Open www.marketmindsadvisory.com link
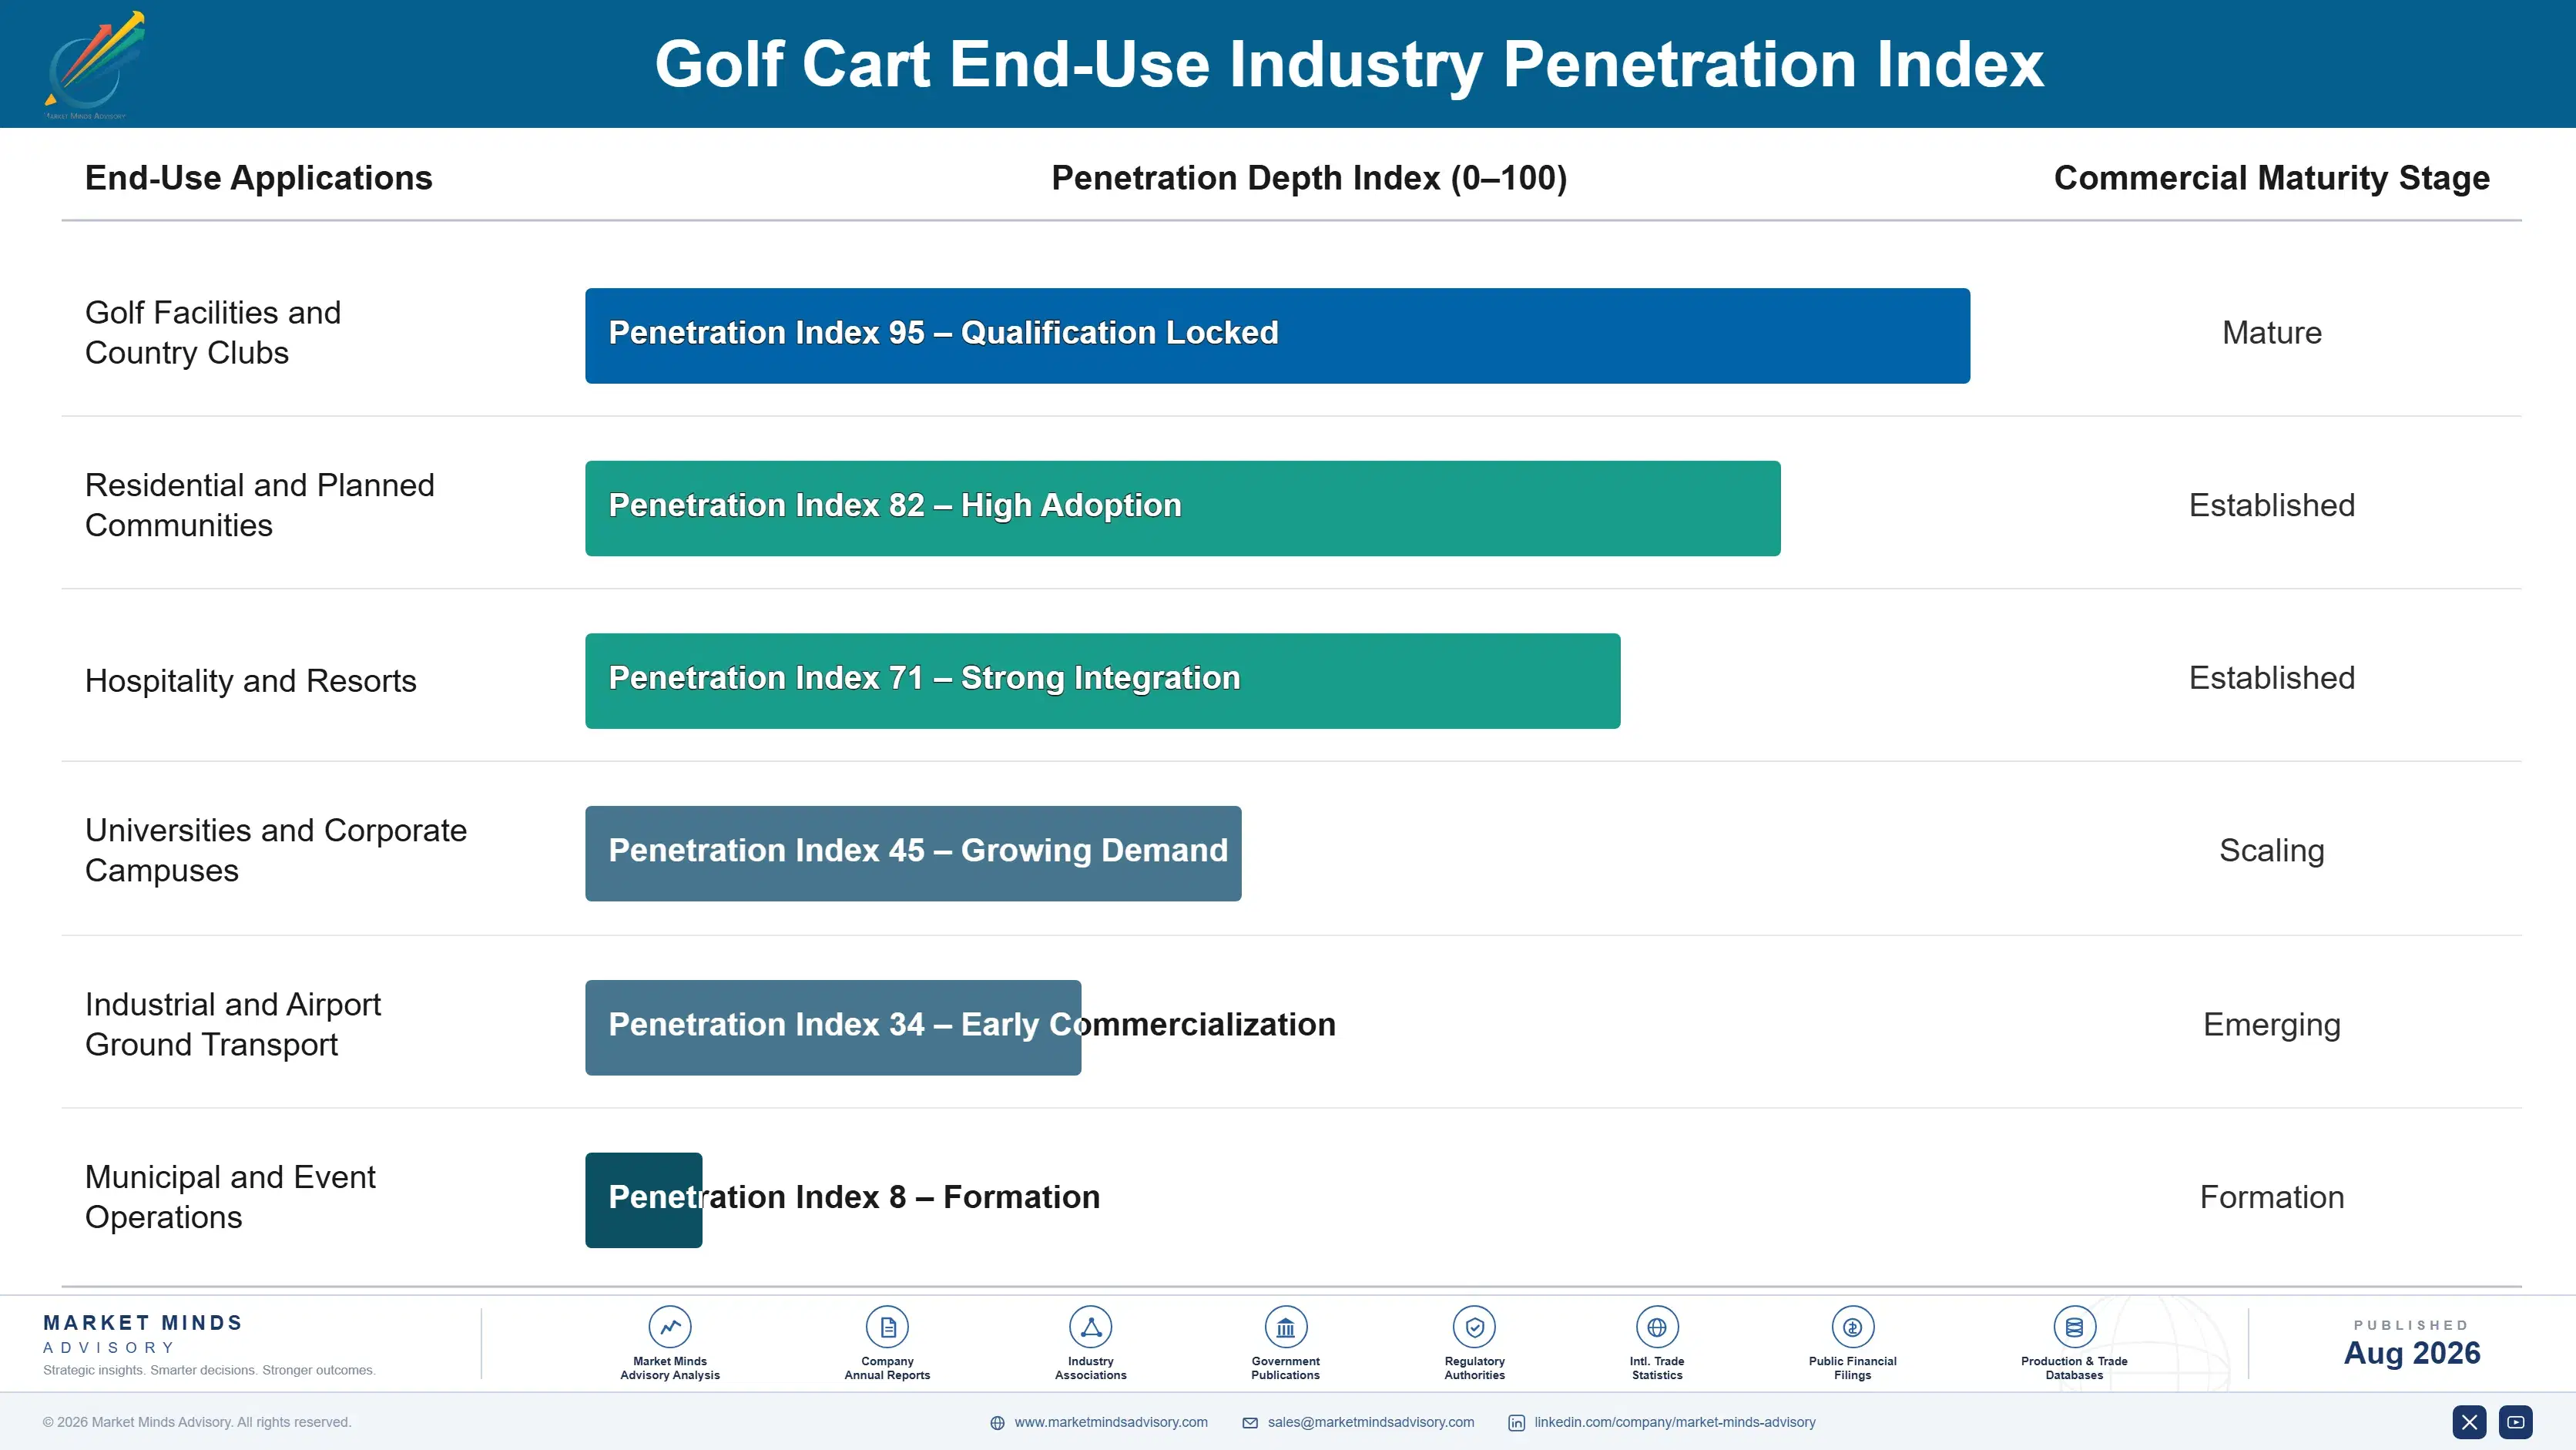This screenshot has height=1450, width=2576. click(1111, 1422)
